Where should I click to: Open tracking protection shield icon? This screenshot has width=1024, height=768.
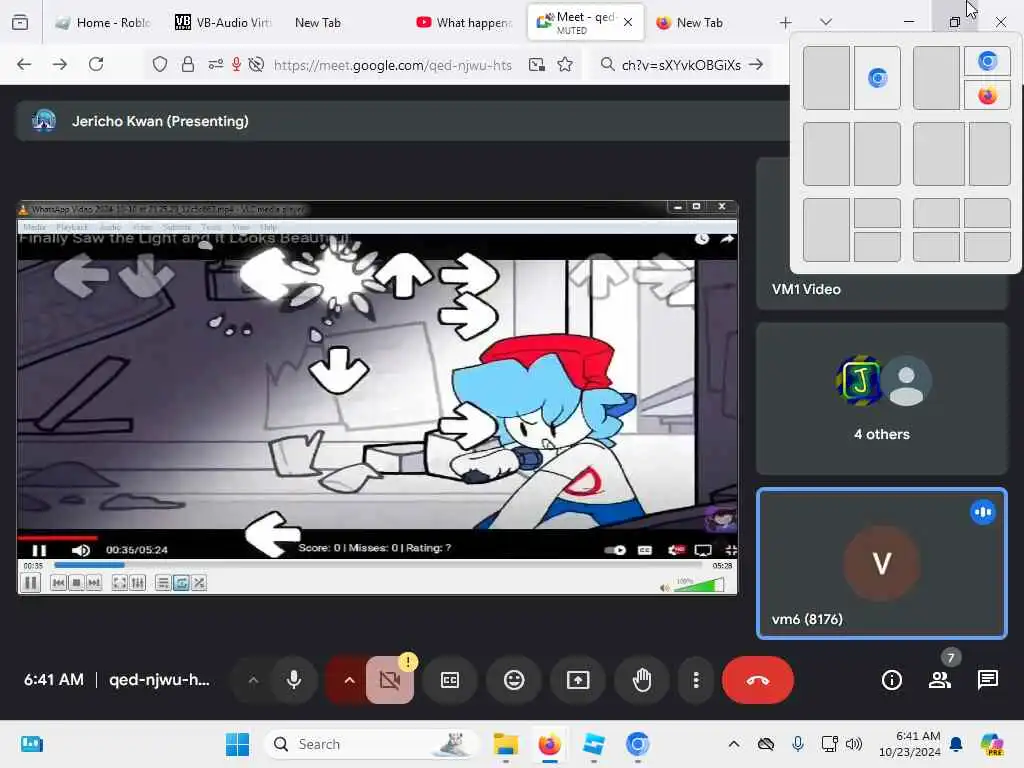point(160,64)
